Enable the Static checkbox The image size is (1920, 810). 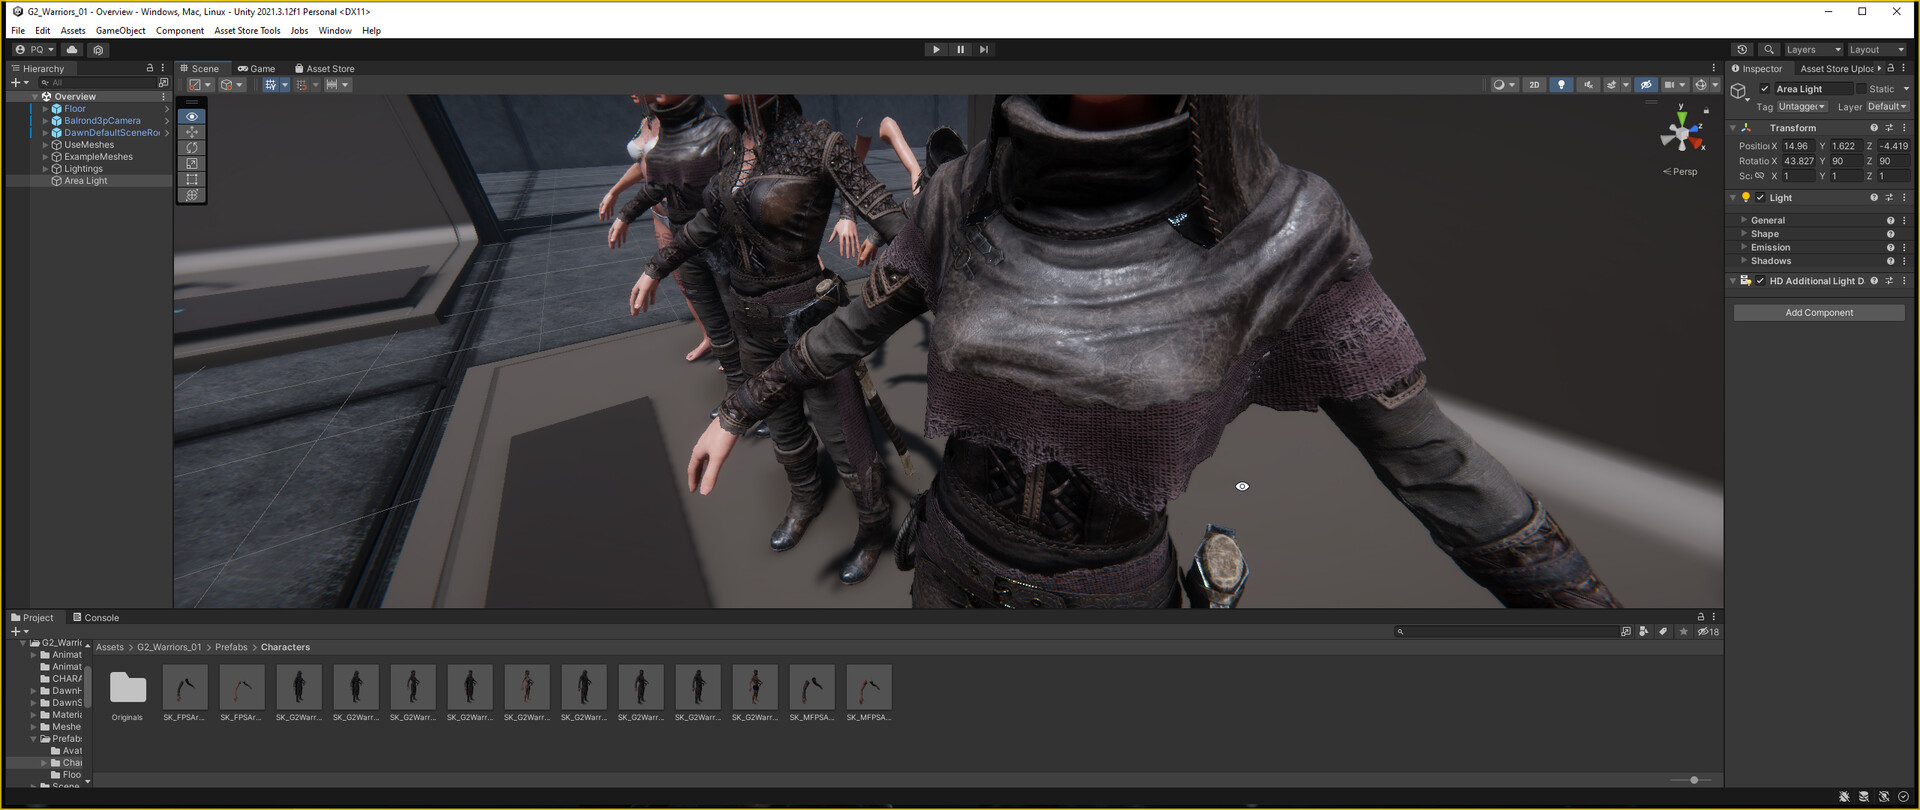point(1861,89)
